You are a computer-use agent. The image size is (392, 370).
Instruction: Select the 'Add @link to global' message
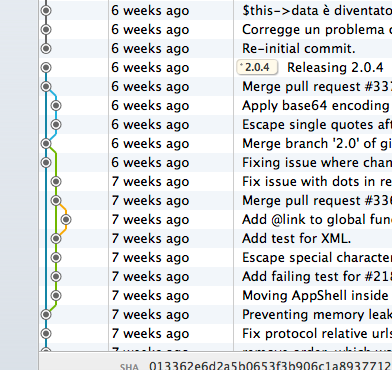(317, 220)
